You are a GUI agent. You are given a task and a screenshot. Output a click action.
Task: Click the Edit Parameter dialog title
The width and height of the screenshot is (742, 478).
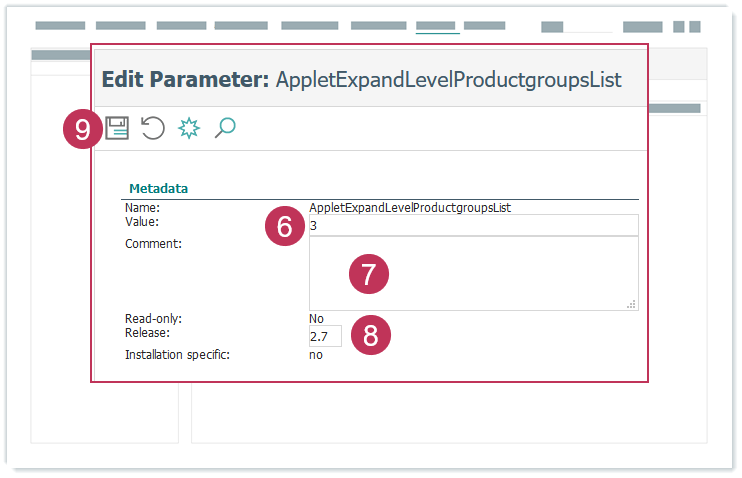tap(361, 80)
